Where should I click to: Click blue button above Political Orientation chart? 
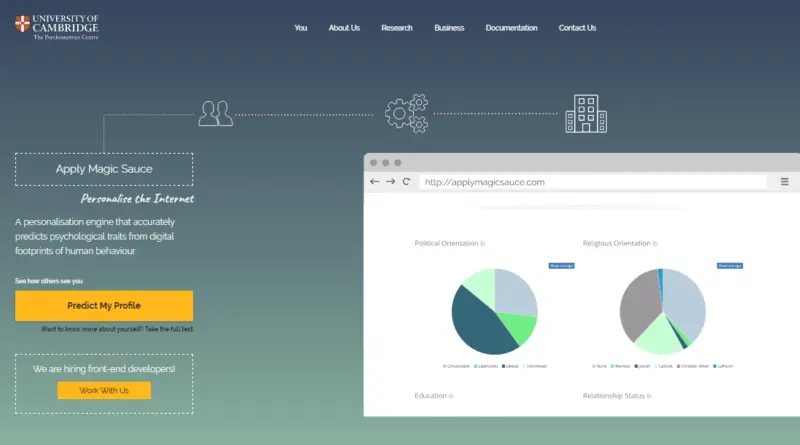(561, 266)
